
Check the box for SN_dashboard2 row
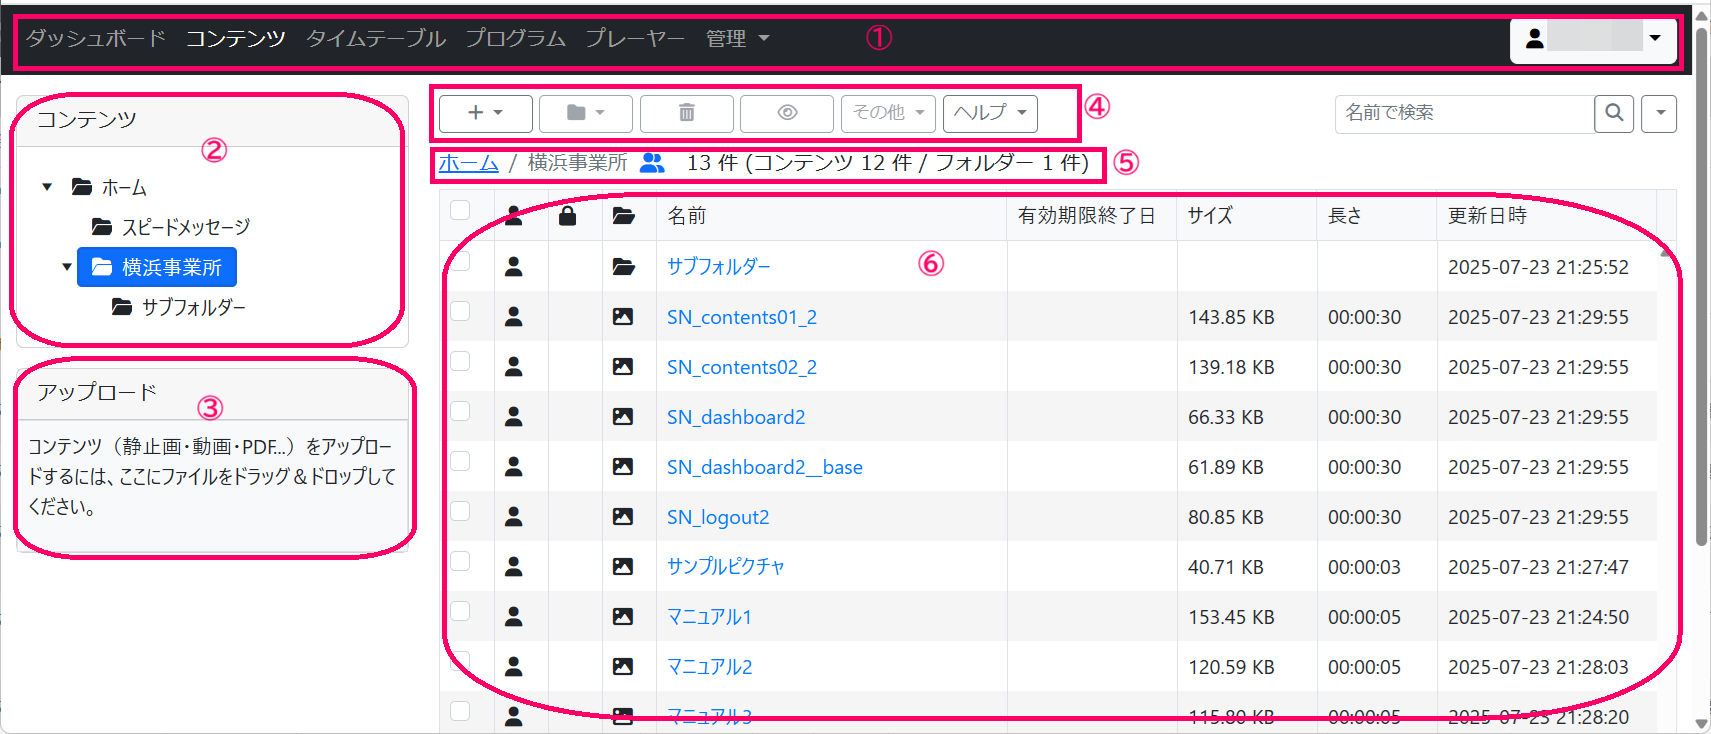pyautogui.click(x=460, y=411)
